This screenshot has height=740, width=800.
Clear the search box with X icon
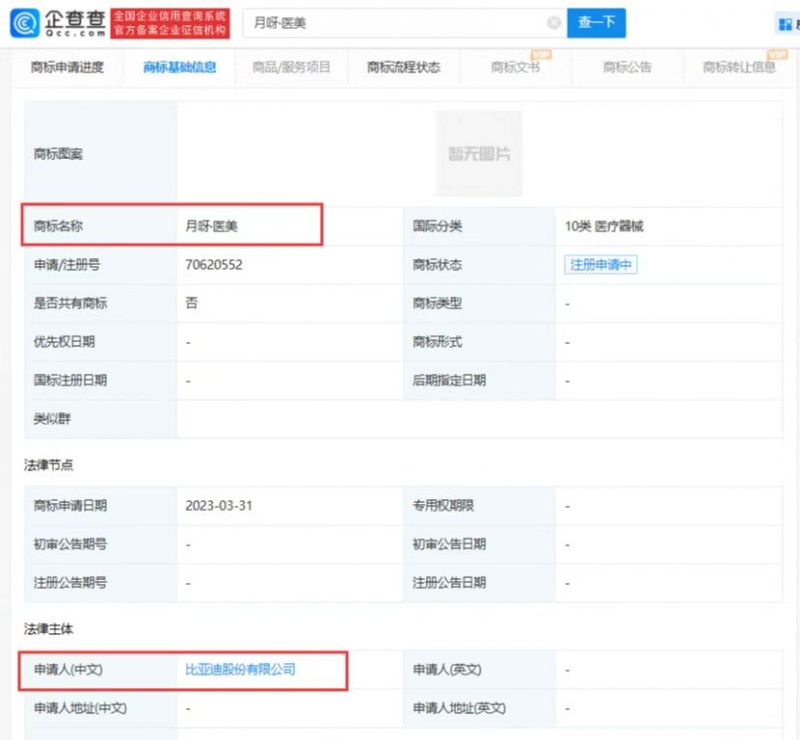coord(554,22)
